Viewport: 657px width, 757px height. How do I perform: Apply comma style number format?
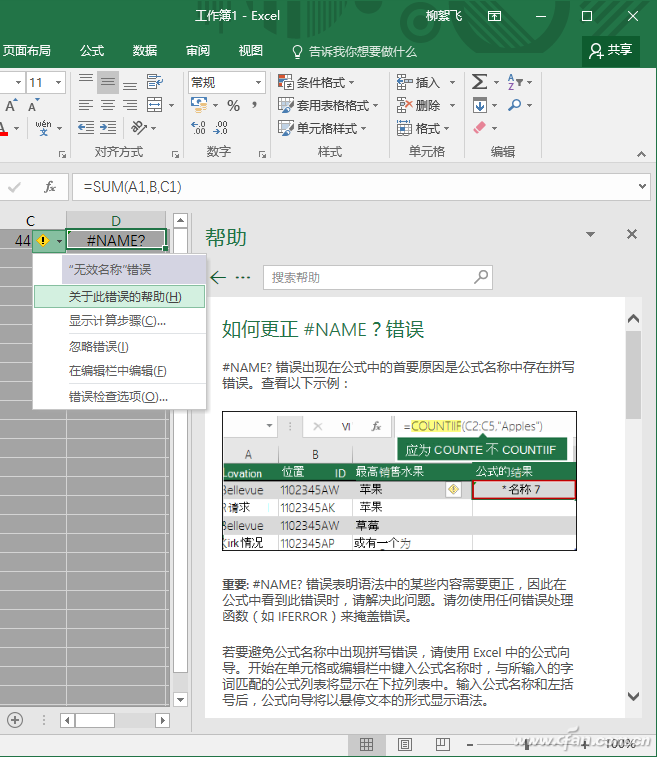[x=254, y=105]
